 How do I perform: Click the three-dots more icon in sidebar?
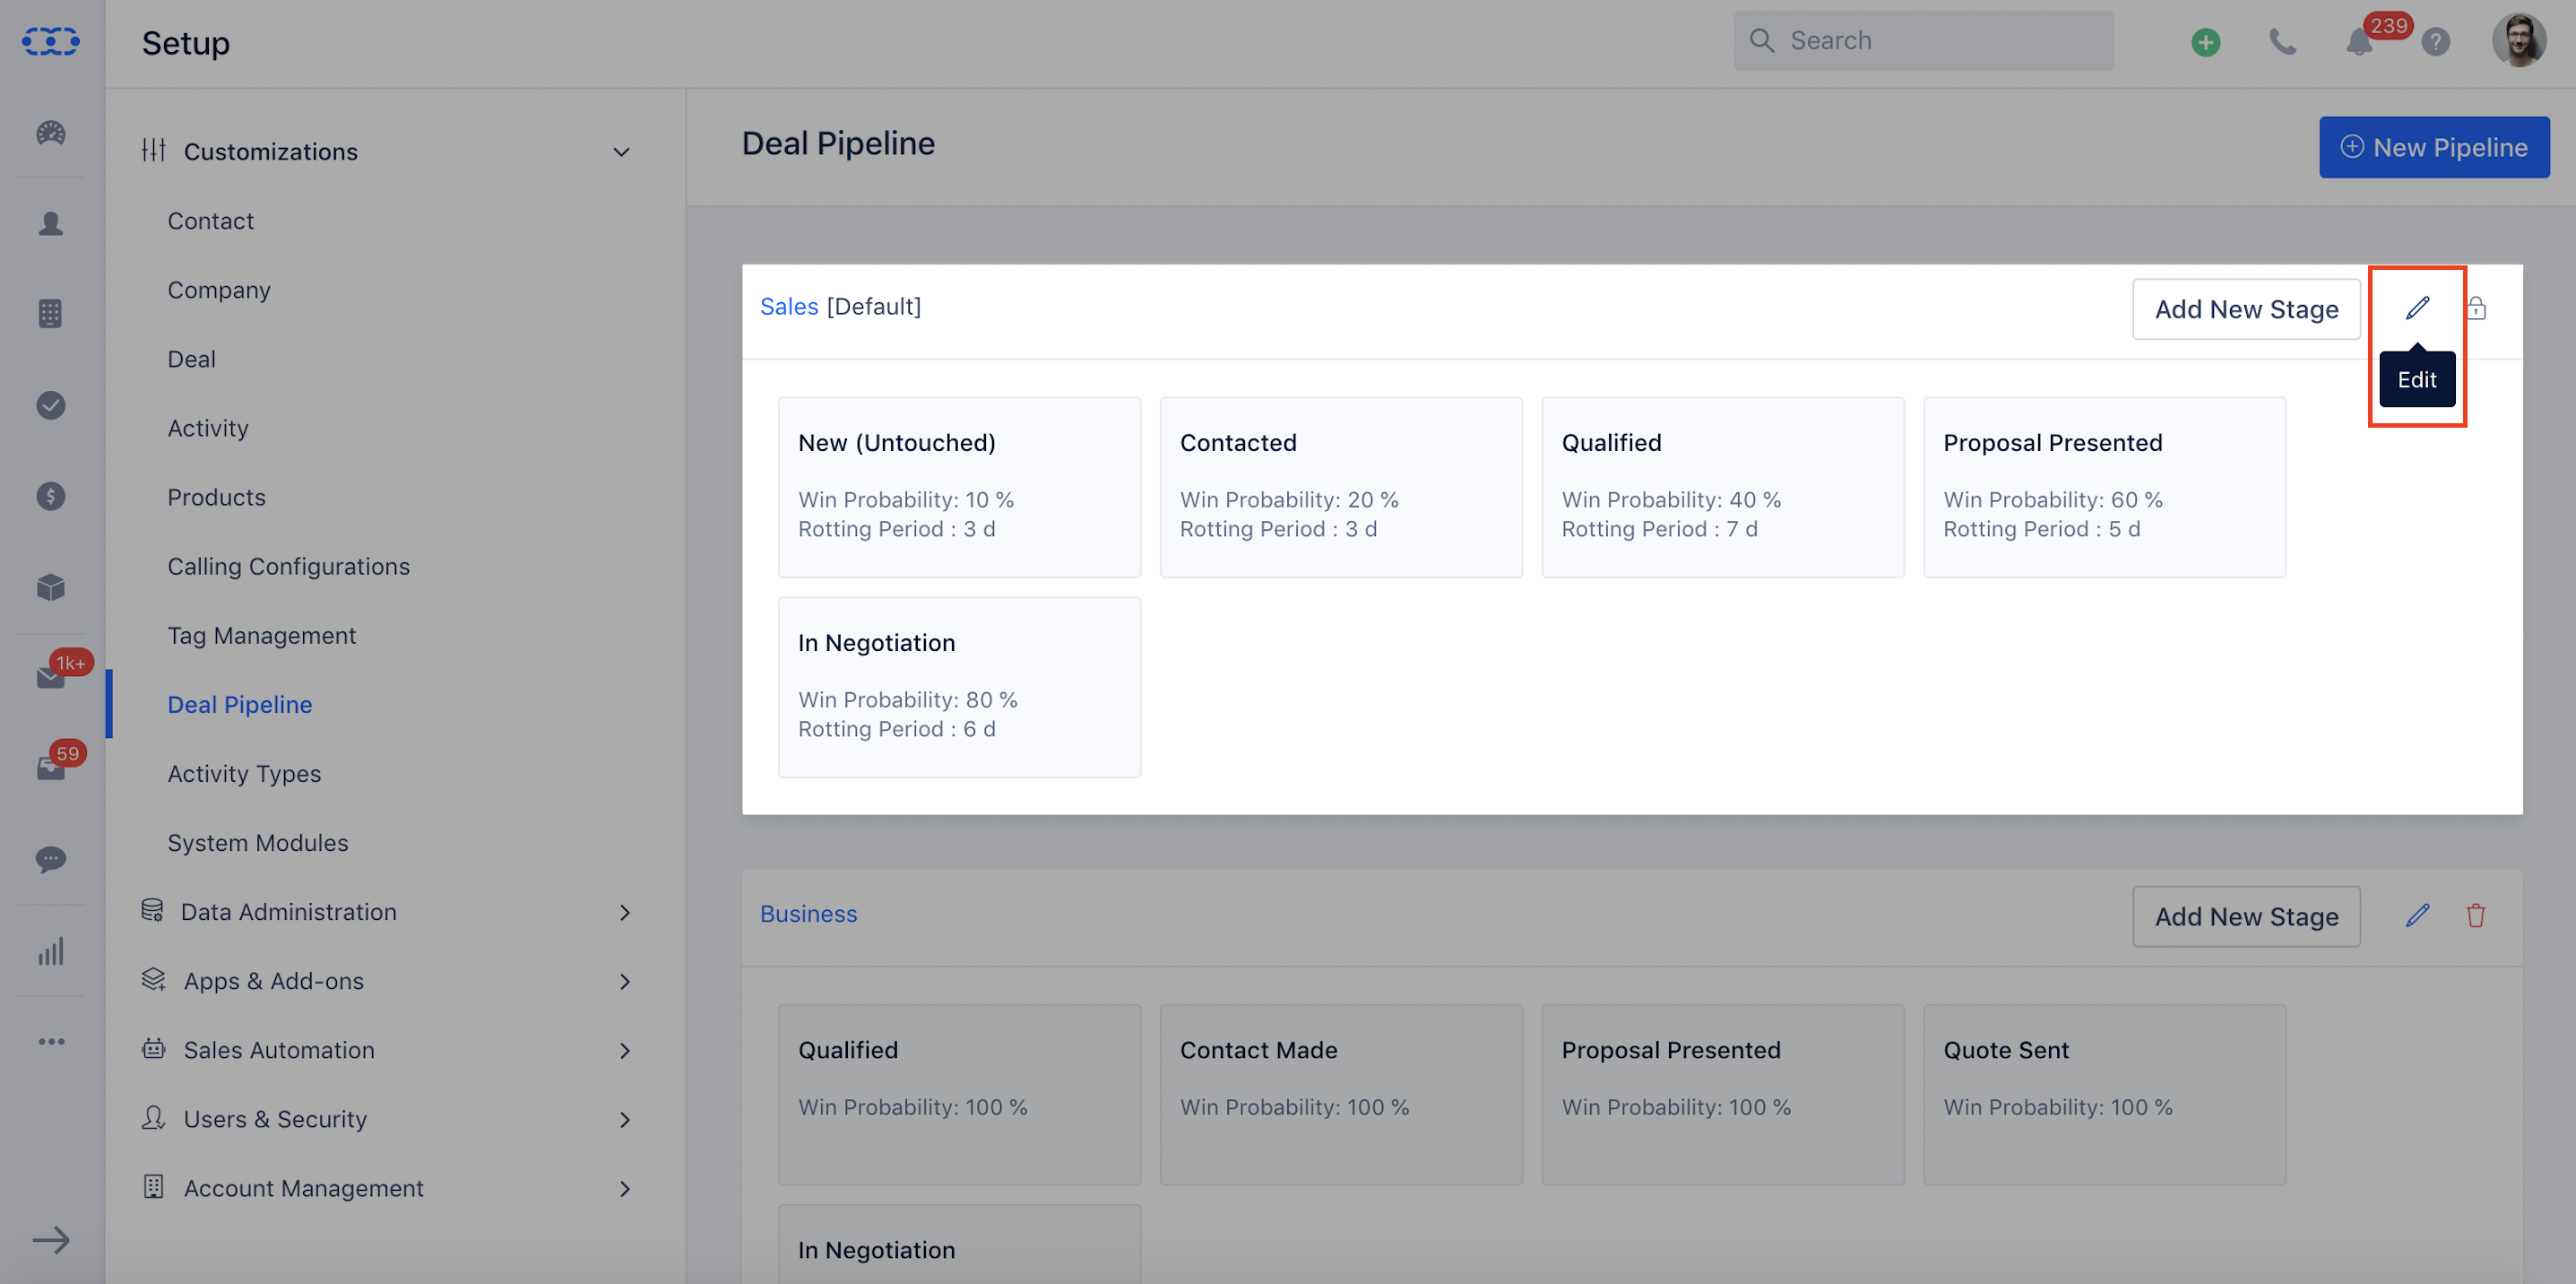pos(51,1041)
